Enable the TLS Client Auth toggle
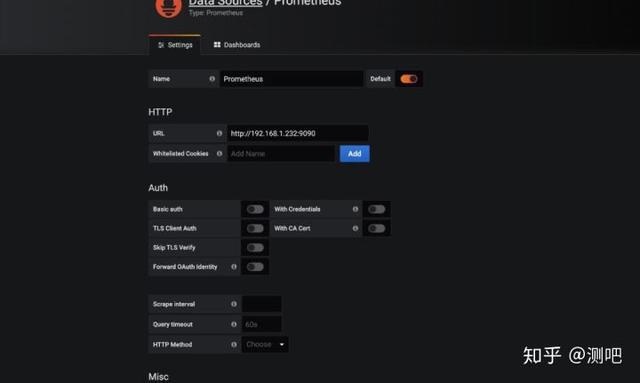Screen dimensions: 640x383 pyautogui.click(x=255, y=228)
